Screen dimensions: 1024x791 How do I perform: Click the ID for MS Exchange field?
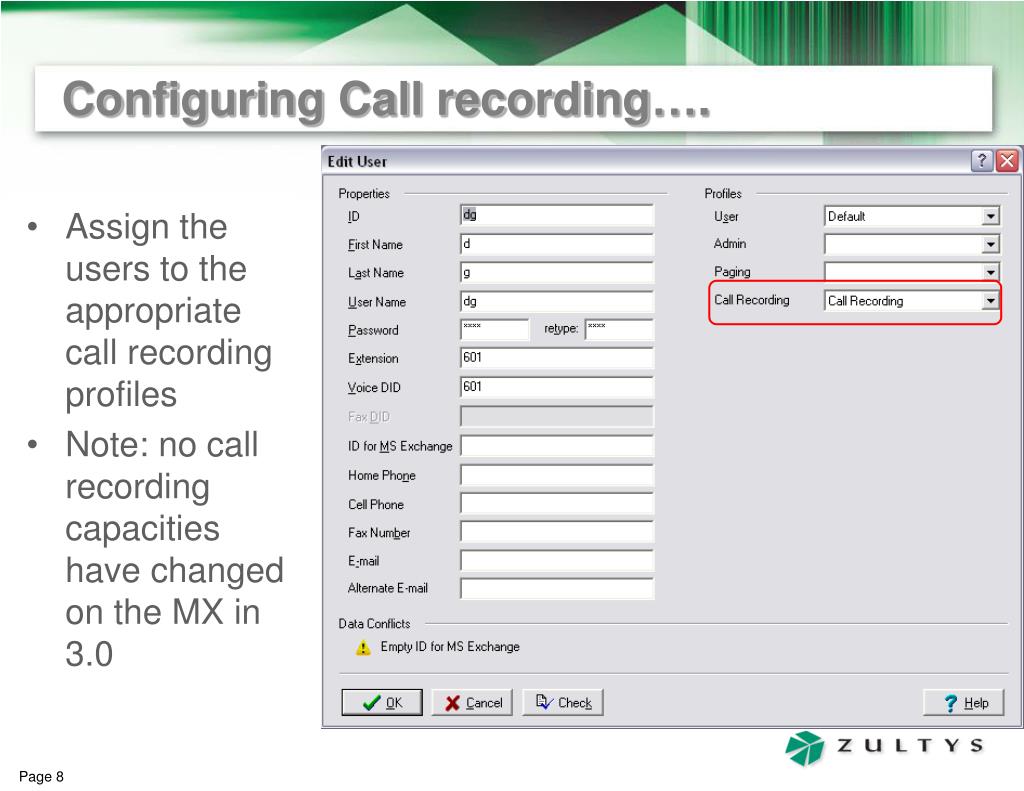(557, 445)
